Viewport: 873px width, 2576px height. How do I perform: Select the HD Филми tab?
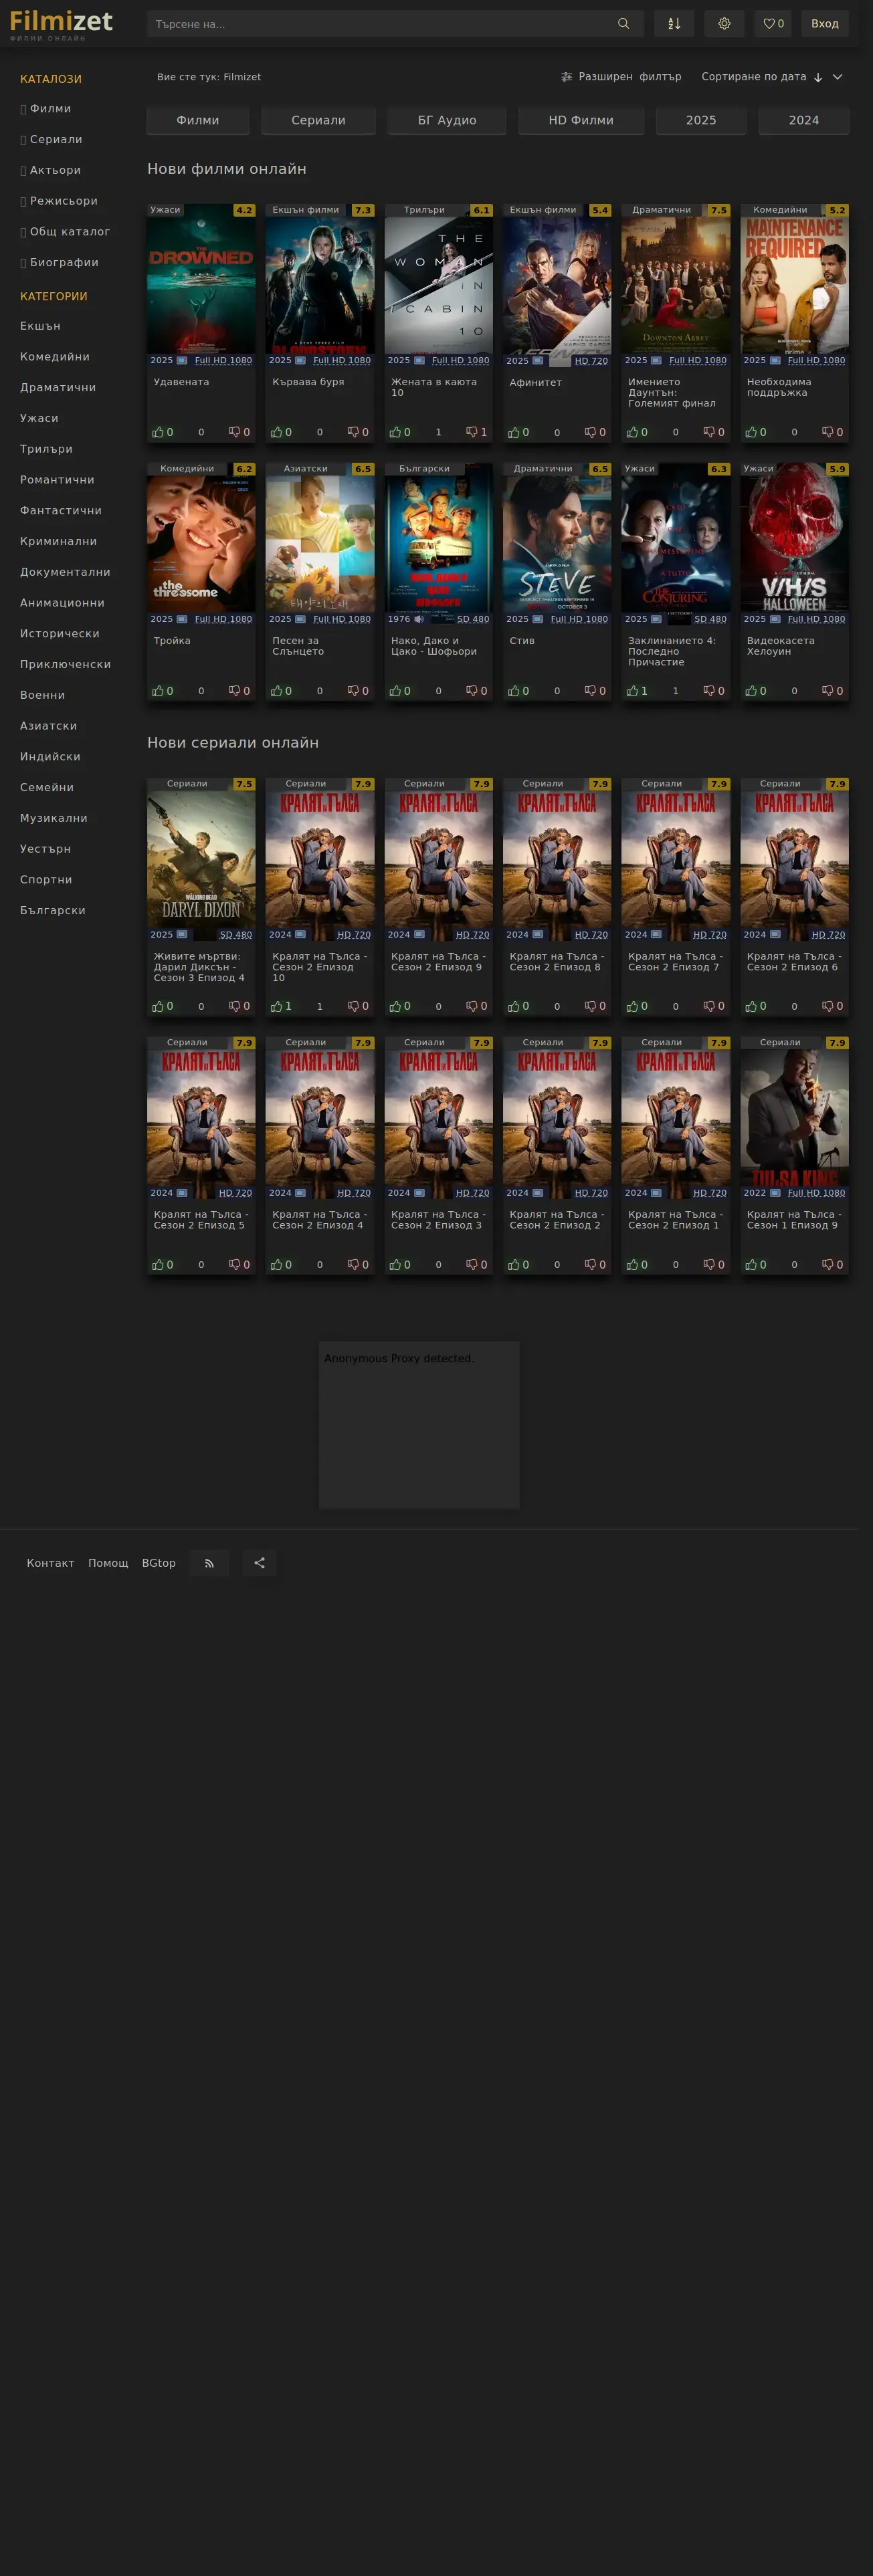click(x=581, y=120)
